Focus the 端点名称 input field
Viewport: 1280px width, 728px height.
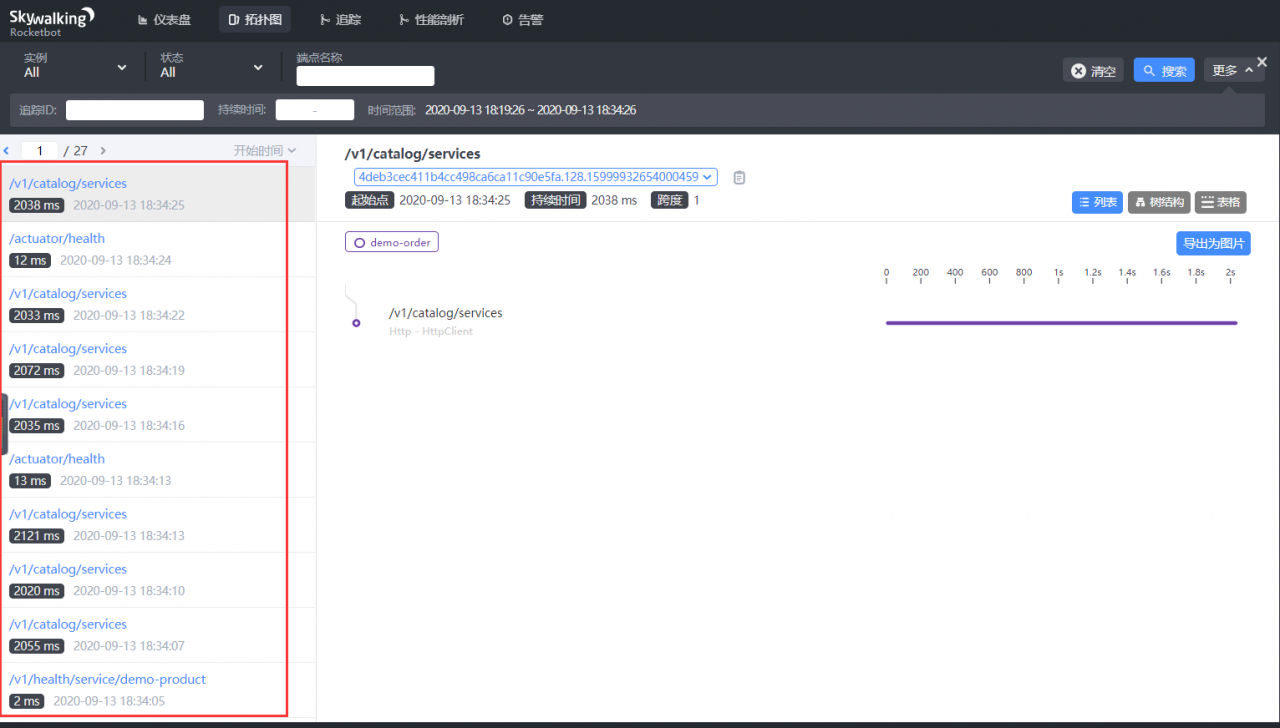[x=365, y=76]
